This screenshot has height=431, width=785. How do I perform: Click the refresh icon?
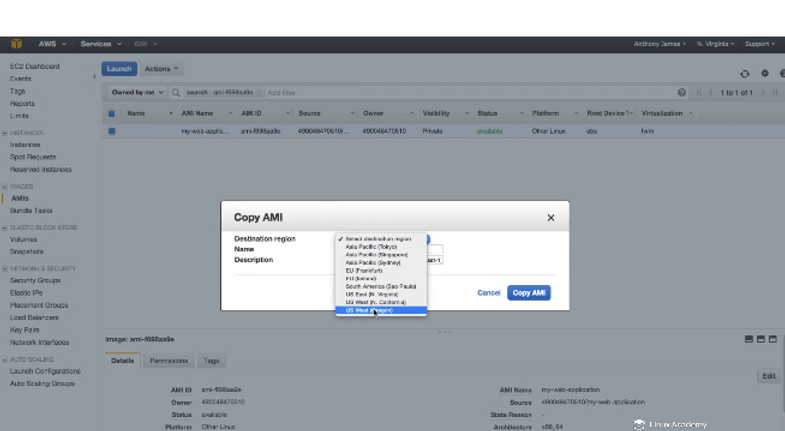(745, 74)
